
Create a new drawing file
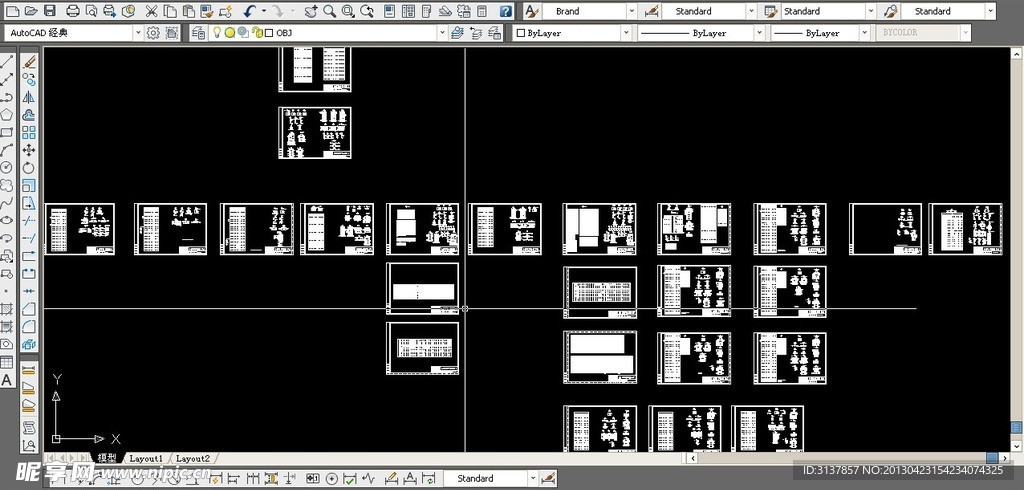12,11
